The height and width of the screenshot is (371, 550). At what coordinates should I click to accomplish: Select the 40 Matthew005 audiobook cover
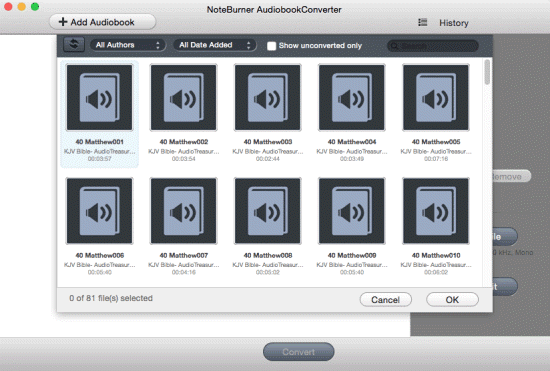coord(436,97)
